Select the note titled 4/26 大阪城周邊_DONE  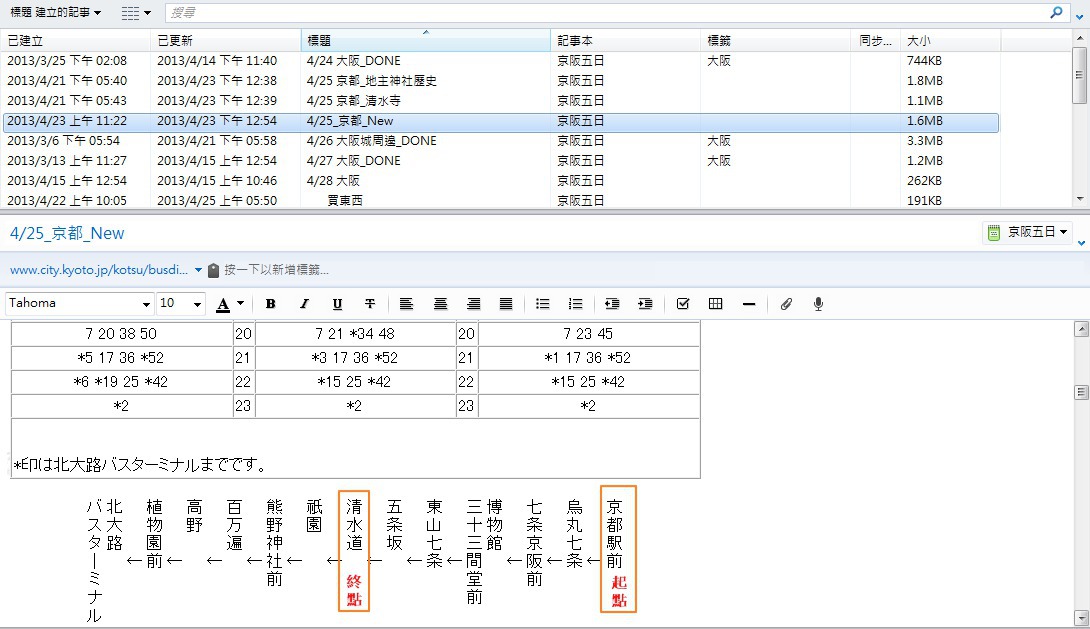[x=371, y=141]
